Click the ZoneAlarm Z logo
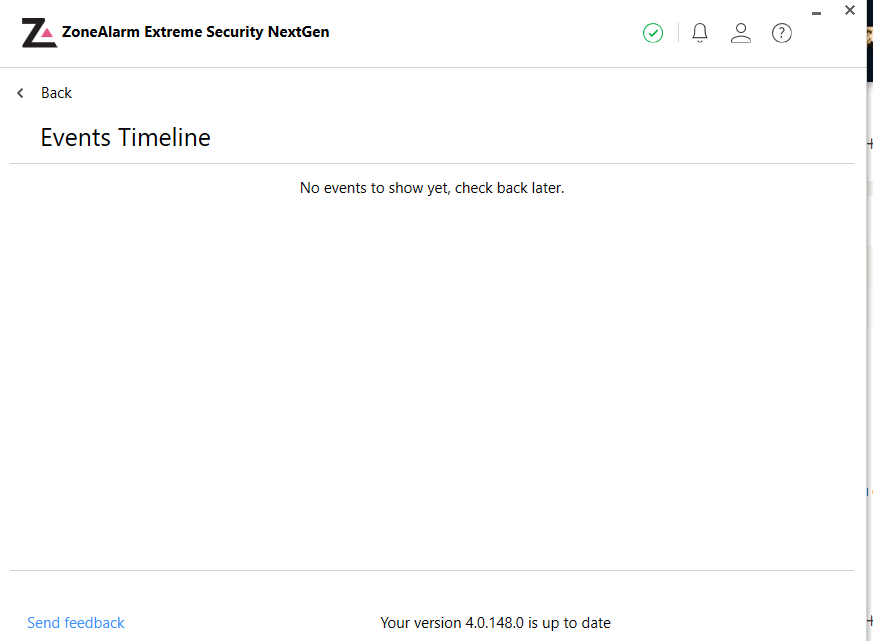This screenshot has height=641, width=873. tap(39, 33)
